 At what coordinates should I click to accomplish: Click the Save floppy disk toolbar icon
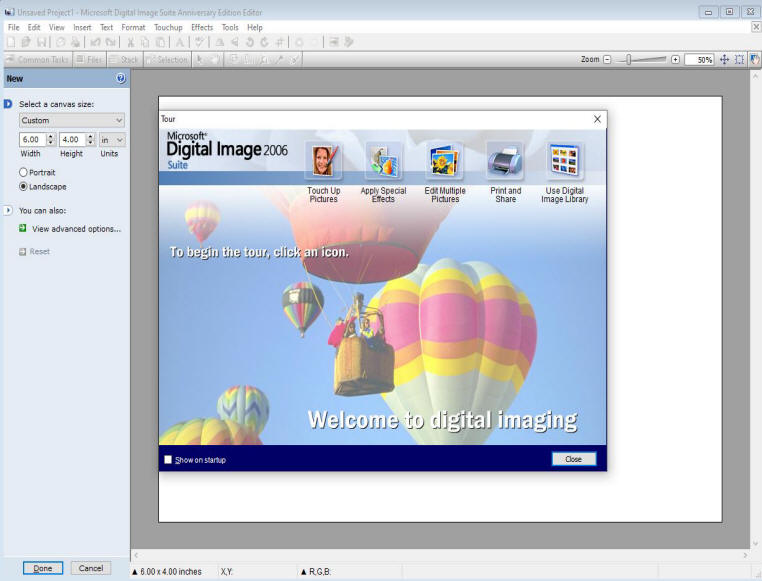tap(42, 42)
